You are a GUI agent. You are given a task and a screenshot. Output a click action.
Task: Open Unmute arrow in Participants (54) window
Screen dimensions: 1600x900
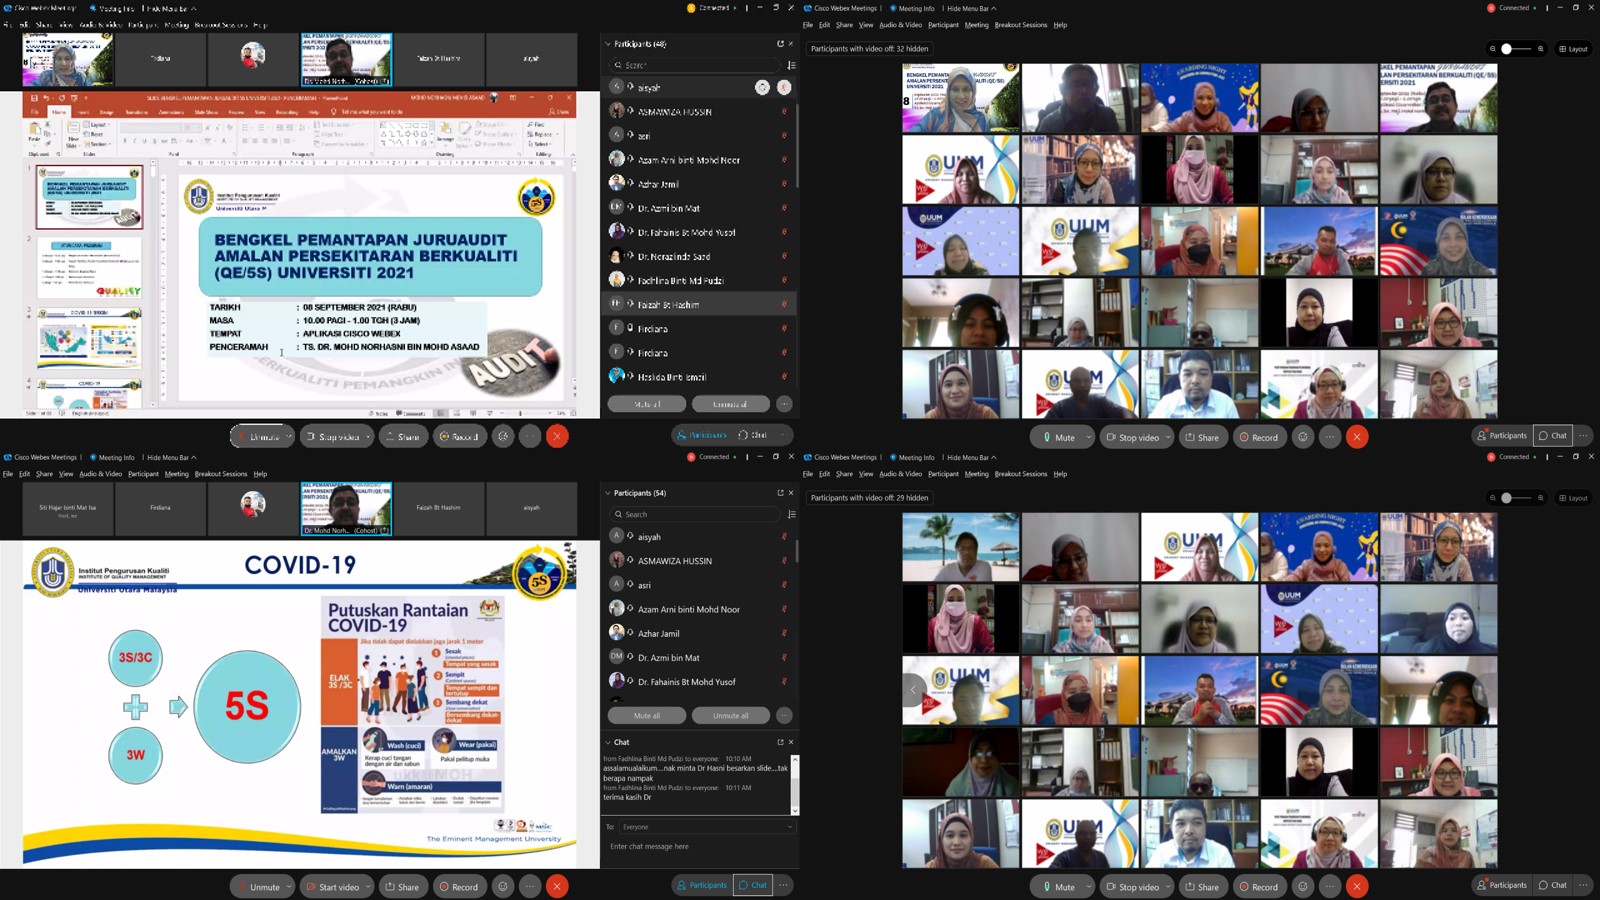click(x=289, y=887)
